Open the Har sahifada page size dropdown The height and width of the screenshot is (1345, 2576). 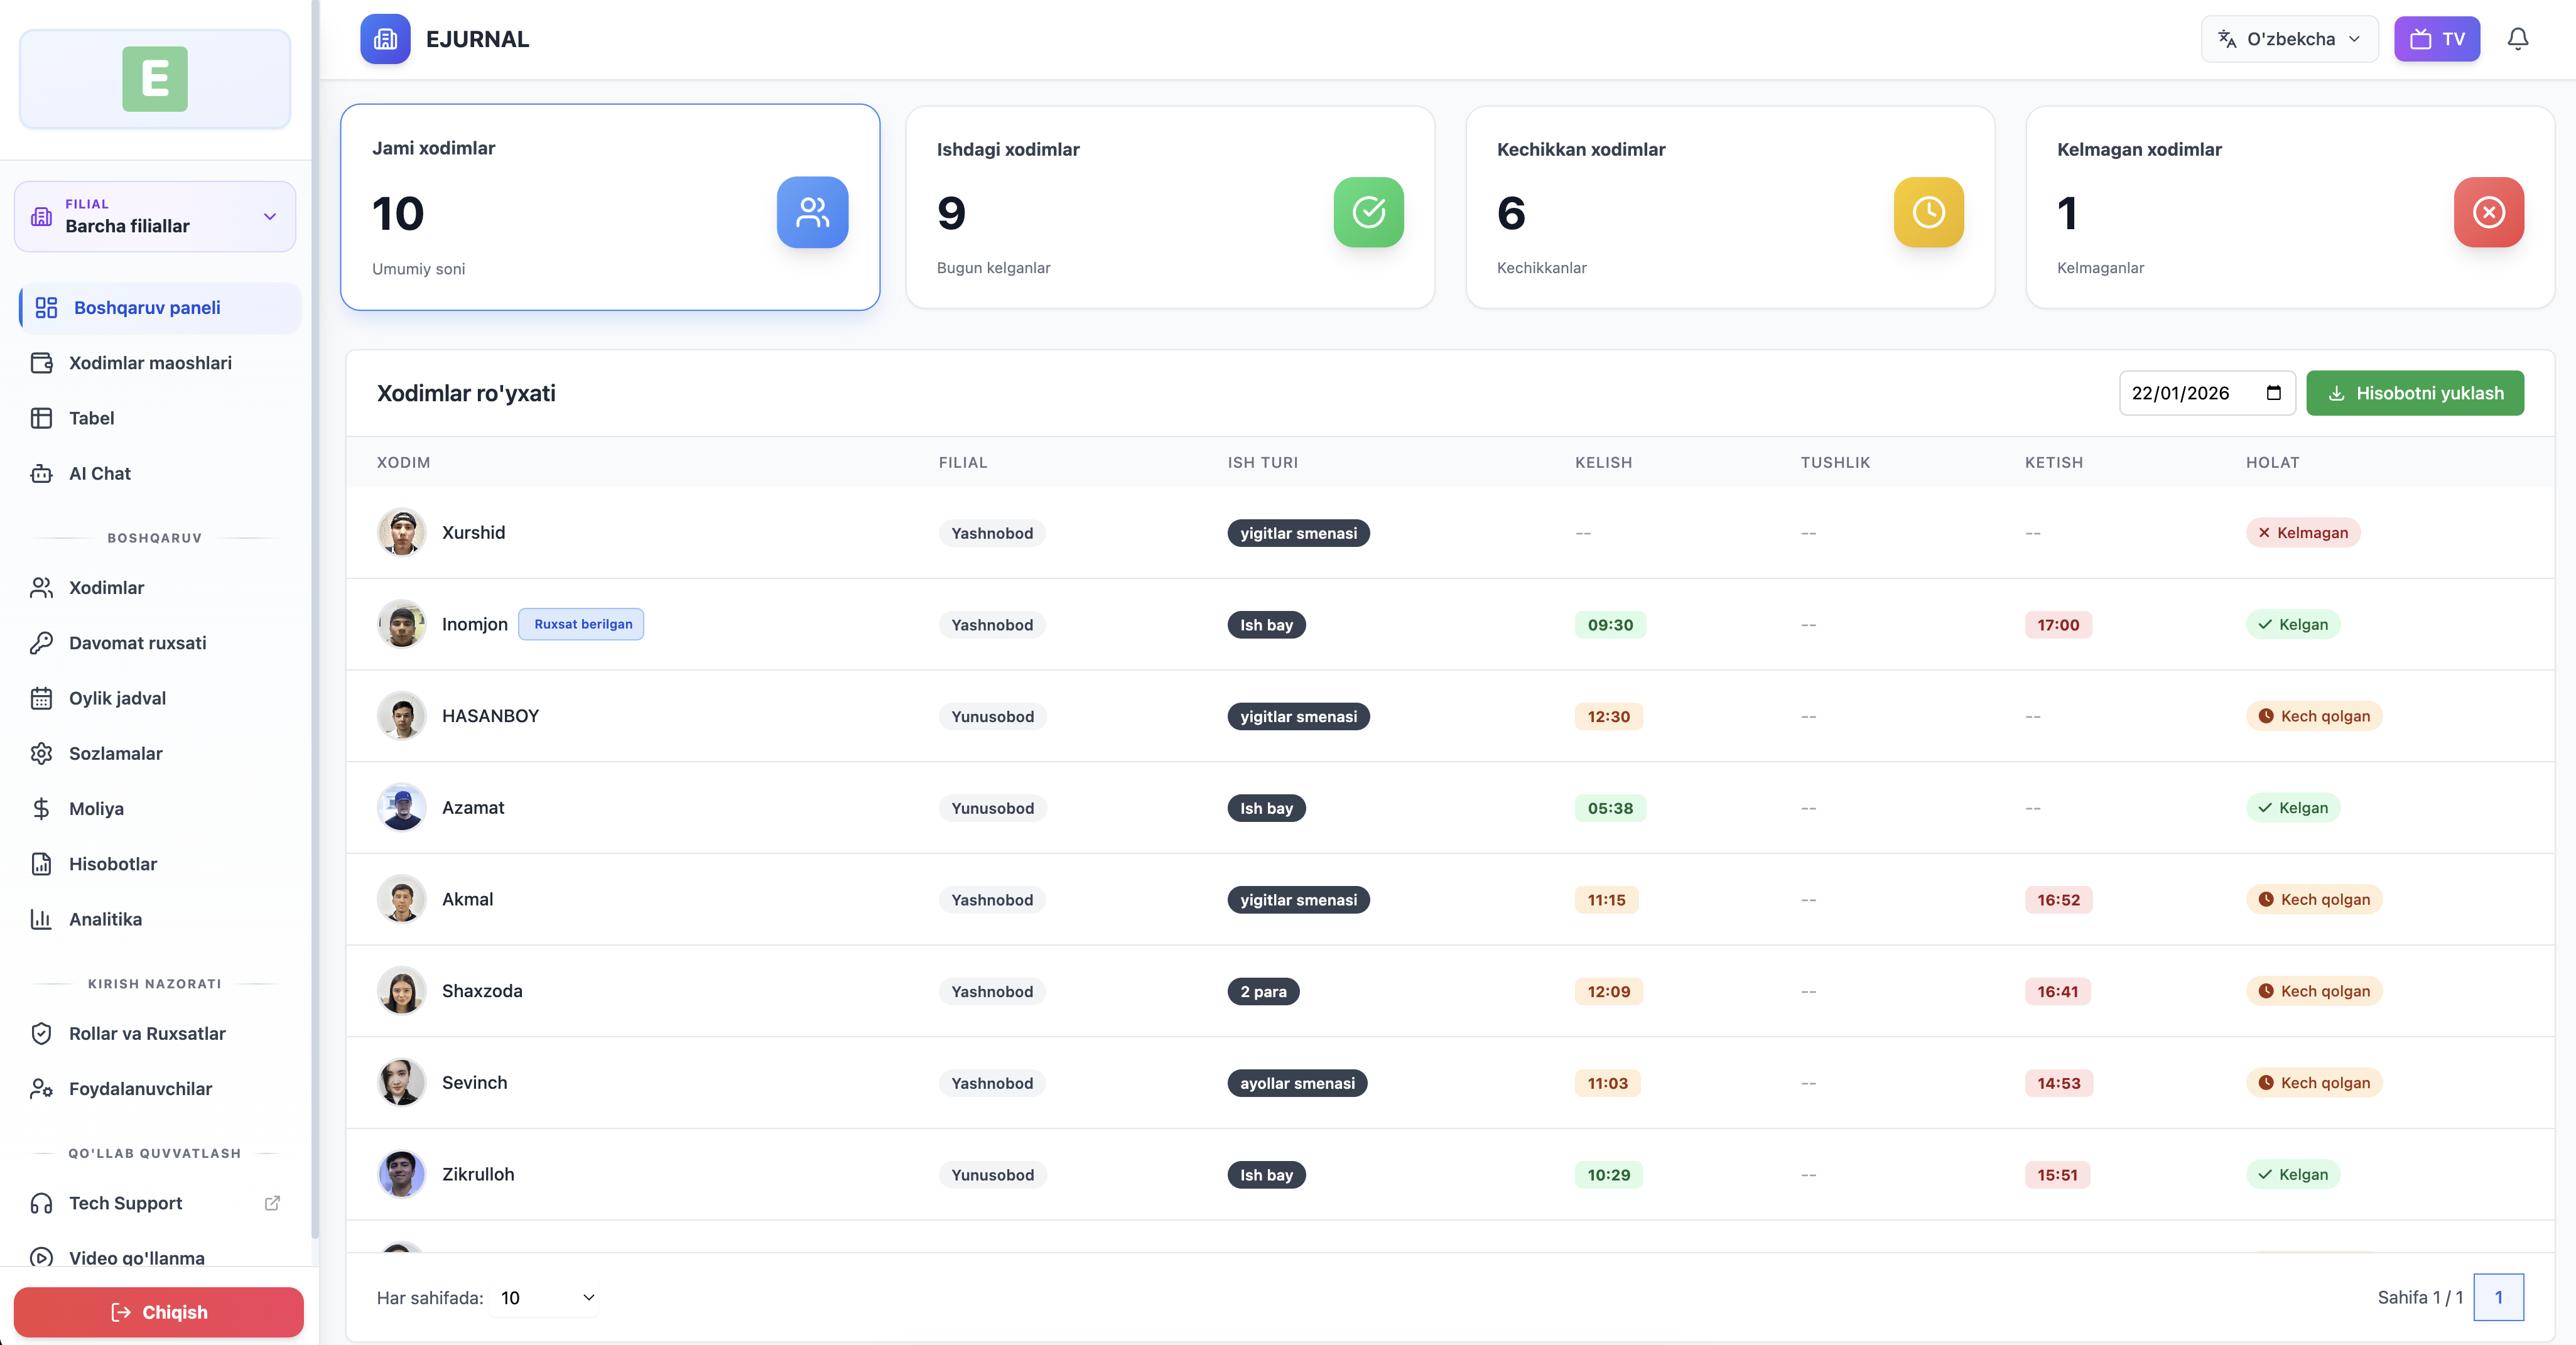coord(543,1298)
